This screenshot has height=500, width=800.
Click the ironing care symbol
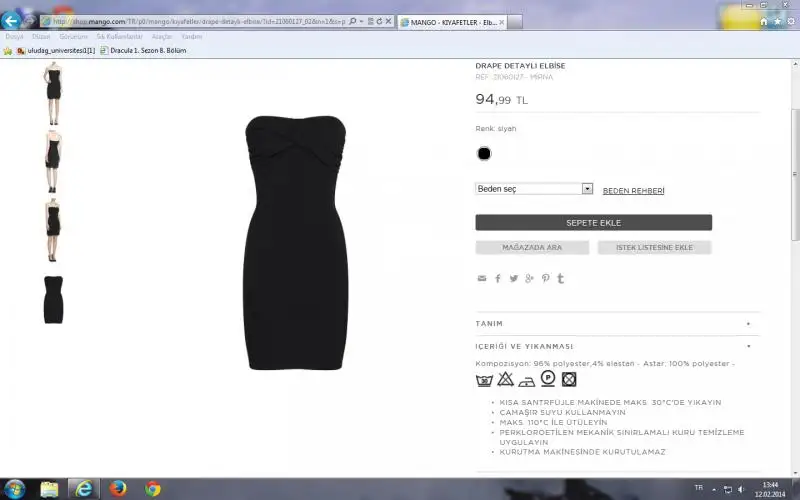[527, 381]
